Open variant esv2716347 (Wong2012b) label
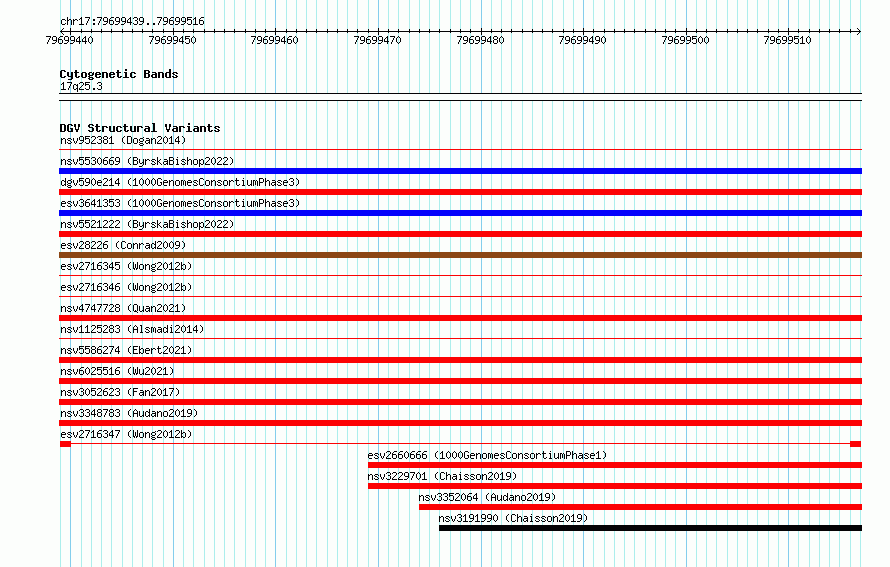Image resolution: width=890 pixels, height=567 pixels. 126,434
